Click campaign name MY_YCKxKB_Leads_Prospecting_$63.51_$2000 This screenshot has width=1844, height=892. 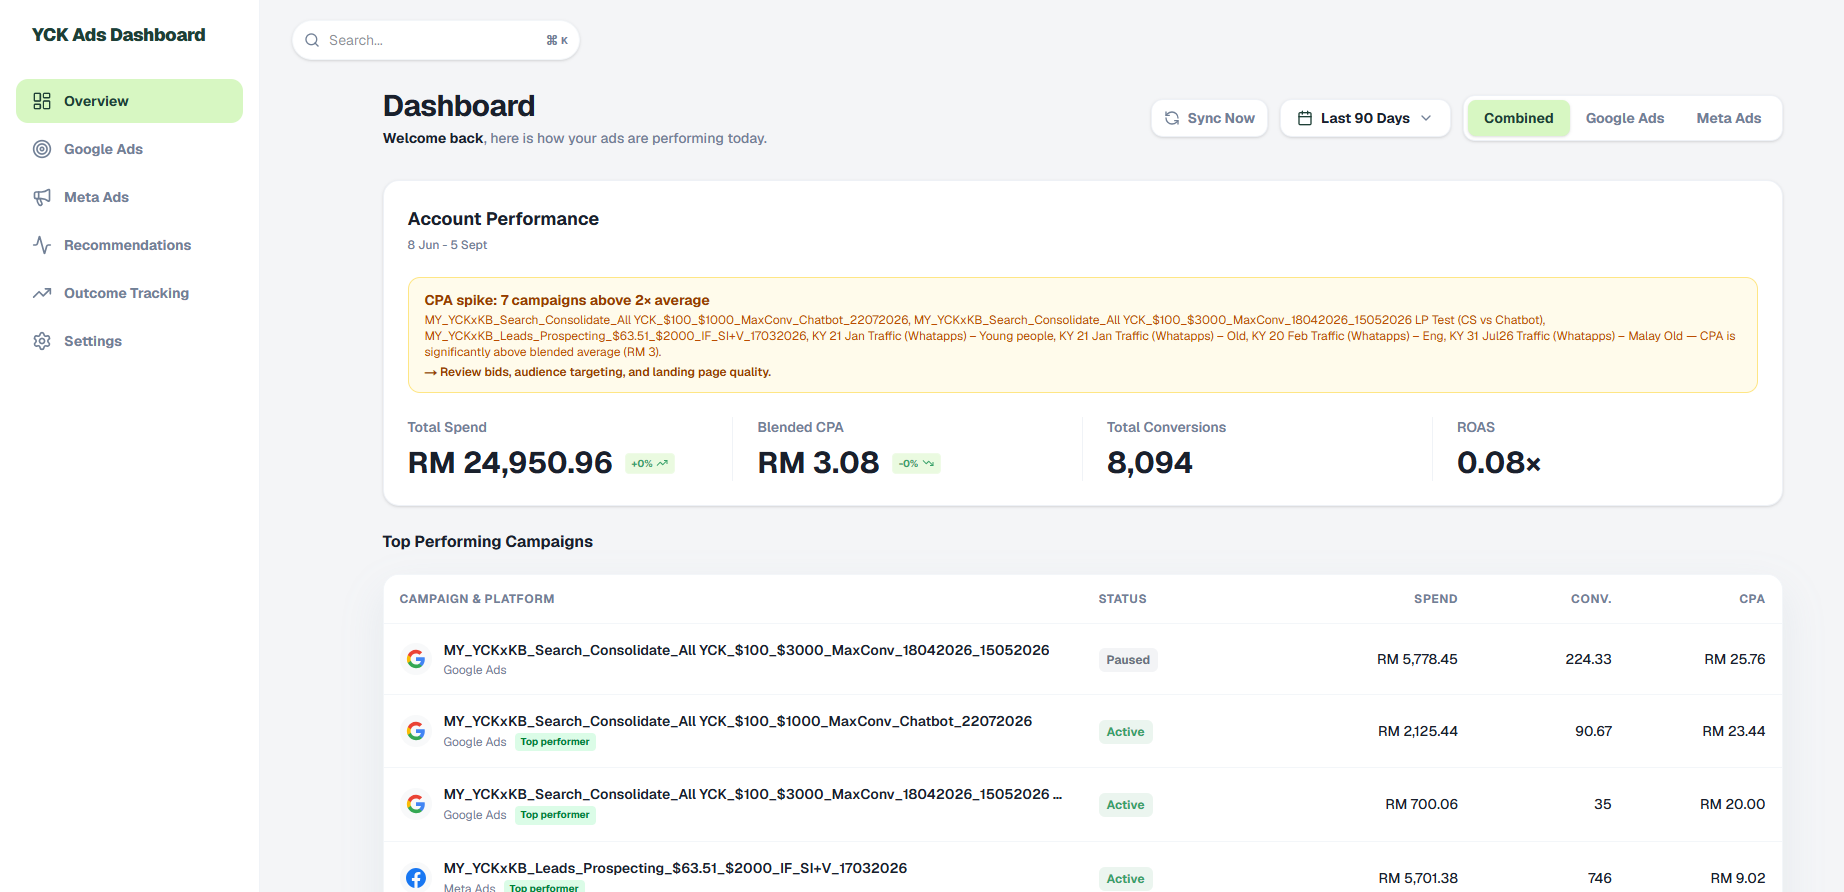click(x=675, y=868)
